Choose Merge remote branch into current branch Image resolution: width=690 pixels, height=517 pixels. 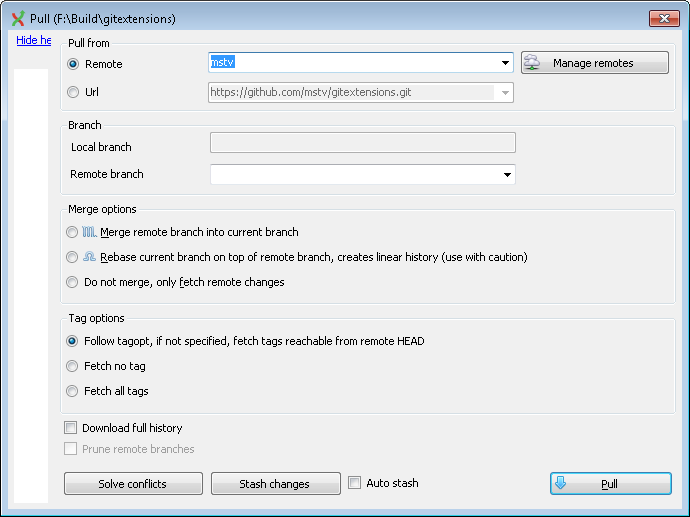point(72,232)
